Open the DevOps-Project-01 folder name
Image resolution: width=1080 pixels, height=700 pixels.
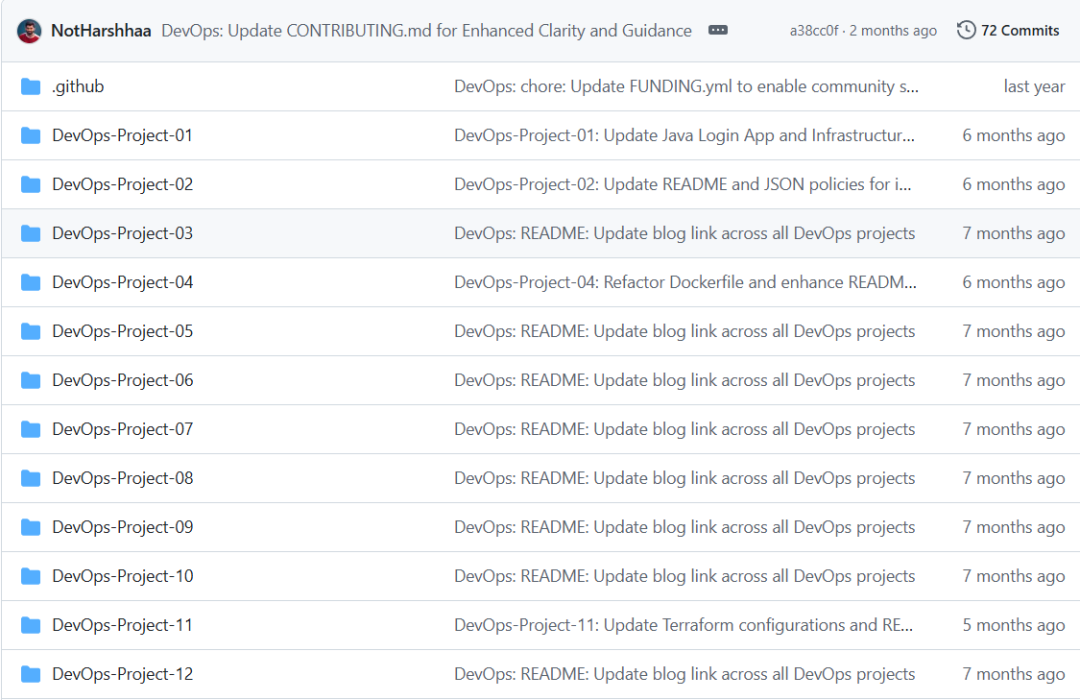pyautogui.click(x=123, y=136)
